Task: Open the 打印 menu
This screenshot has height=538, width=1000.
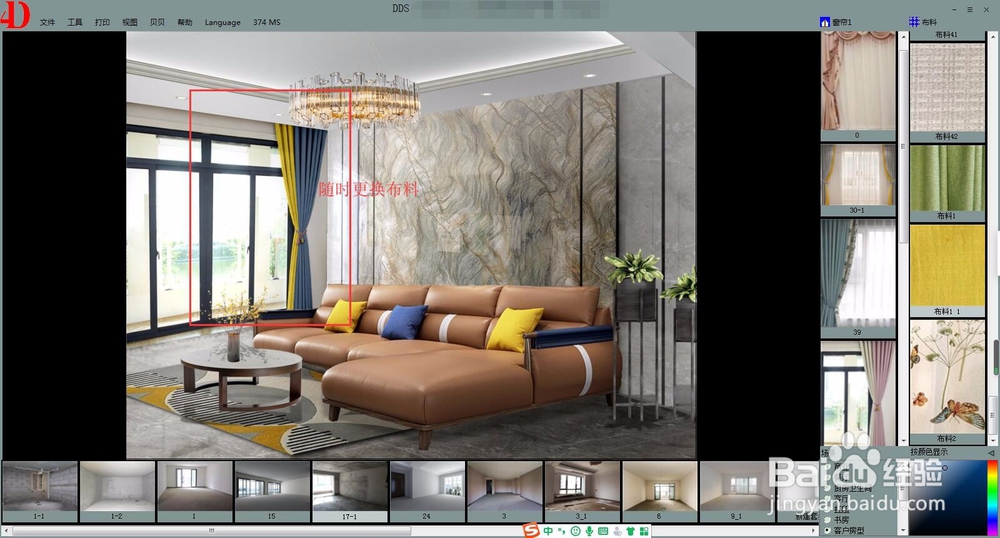Action: (x=102, y=22)
